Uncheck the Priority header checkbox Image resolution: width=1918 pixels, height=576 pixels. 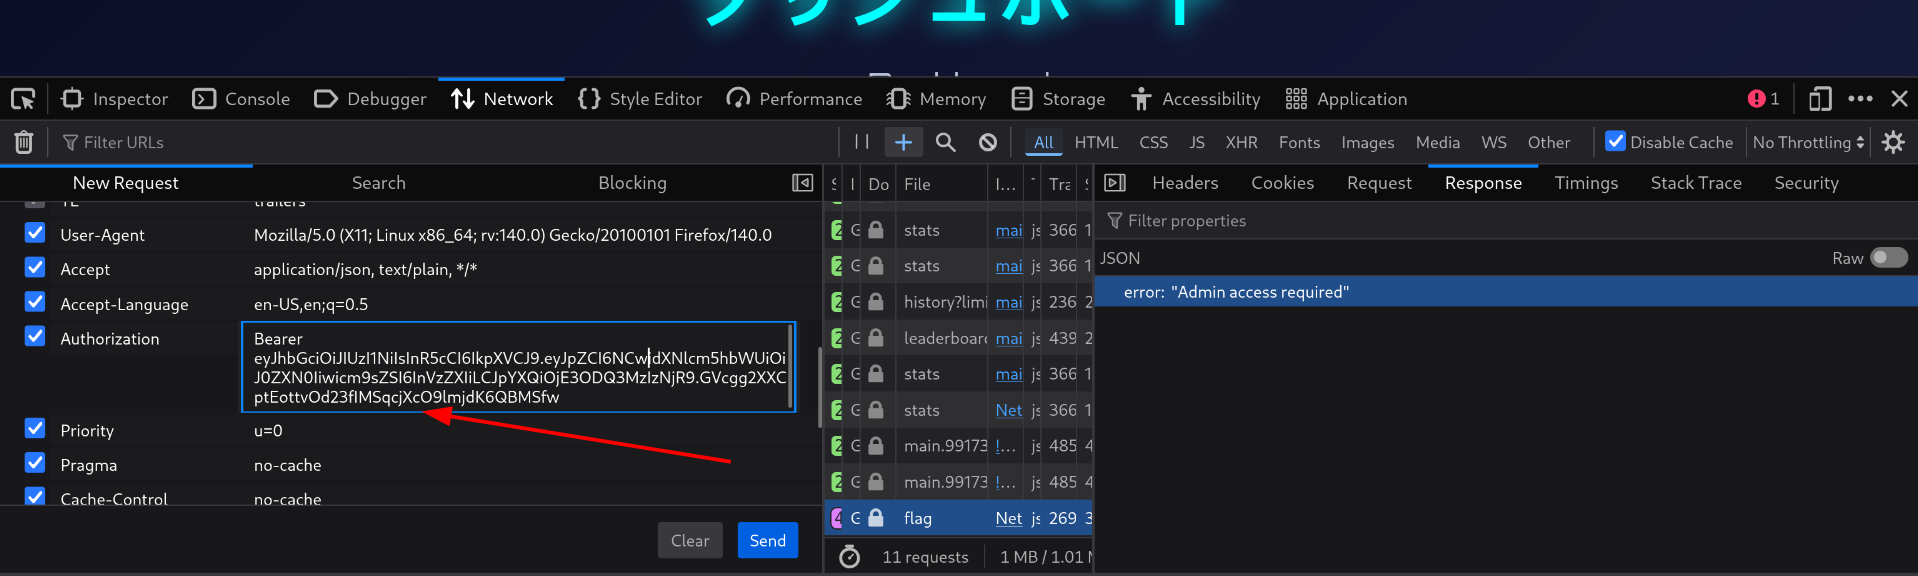[x=35, y=428]
